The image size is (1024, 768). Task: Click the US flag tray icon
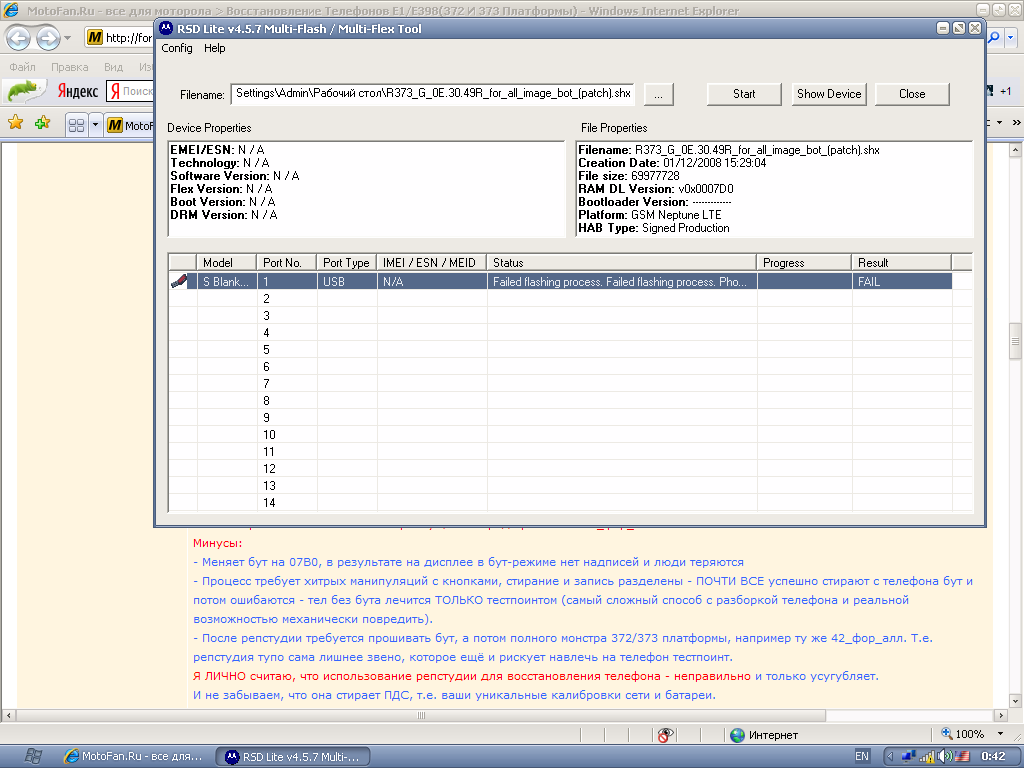pyautogui.click(x=962, y=756)
